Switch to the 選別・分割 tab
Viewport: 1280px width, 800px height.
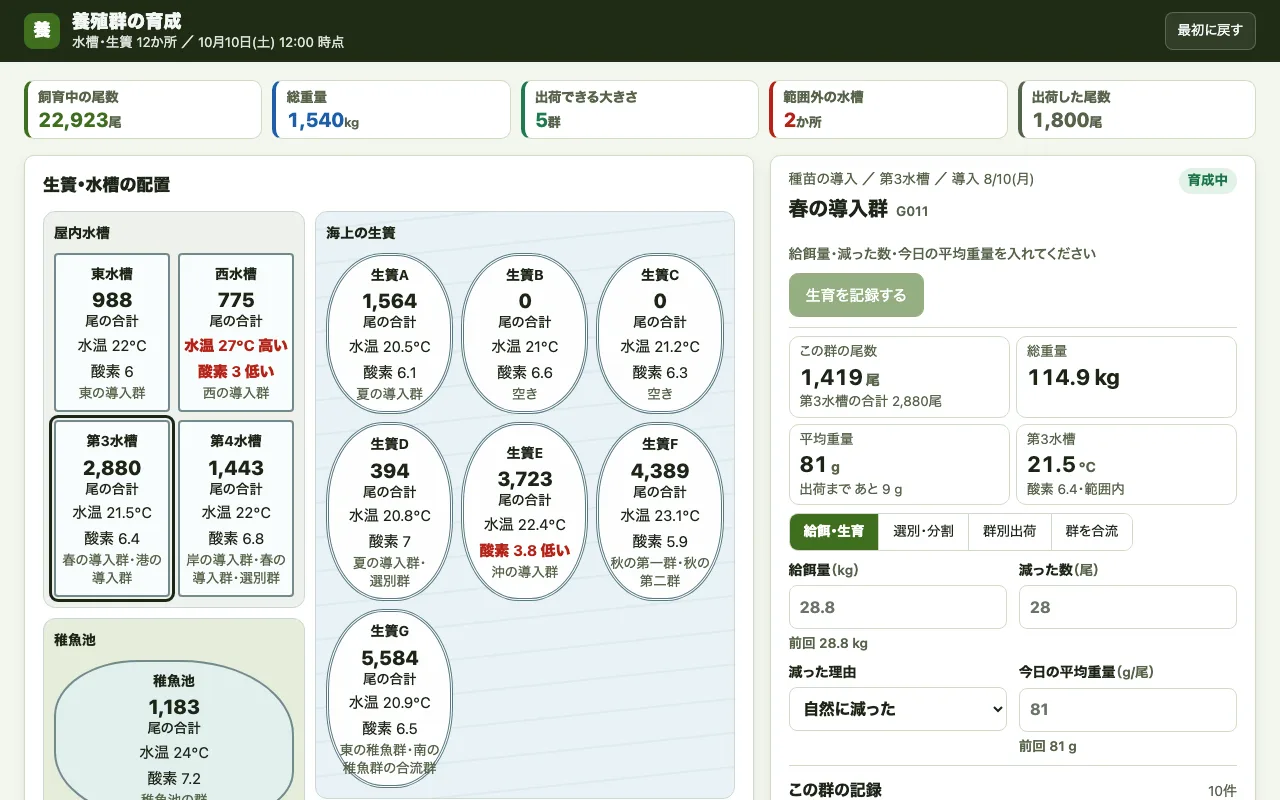click(923, 532)
